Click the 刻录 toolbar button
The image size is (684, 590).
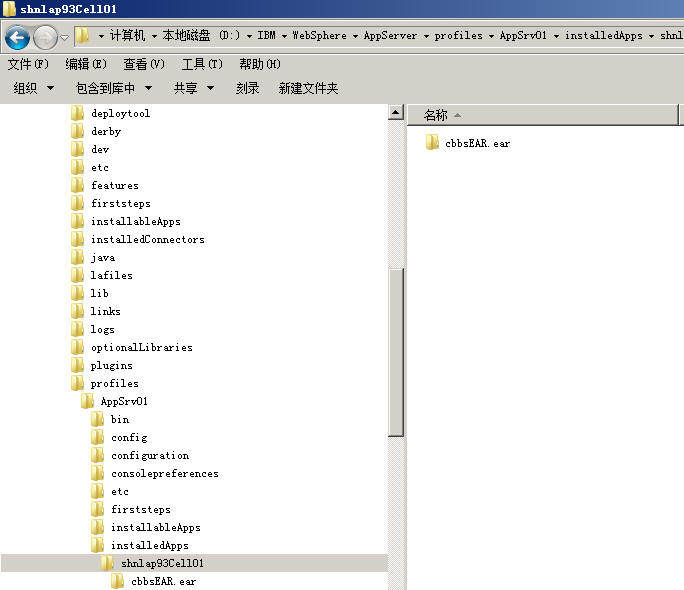(247, 88)
